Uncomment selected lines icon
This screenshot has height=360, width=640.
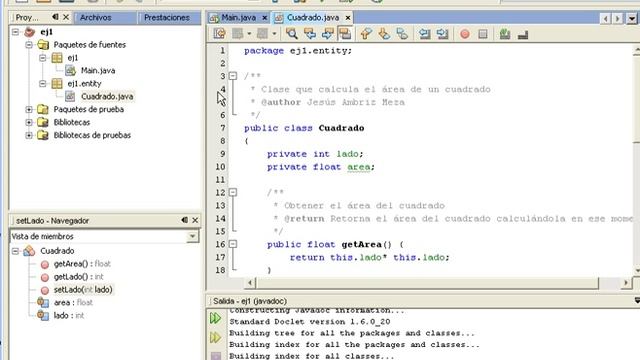coord(523,35)
